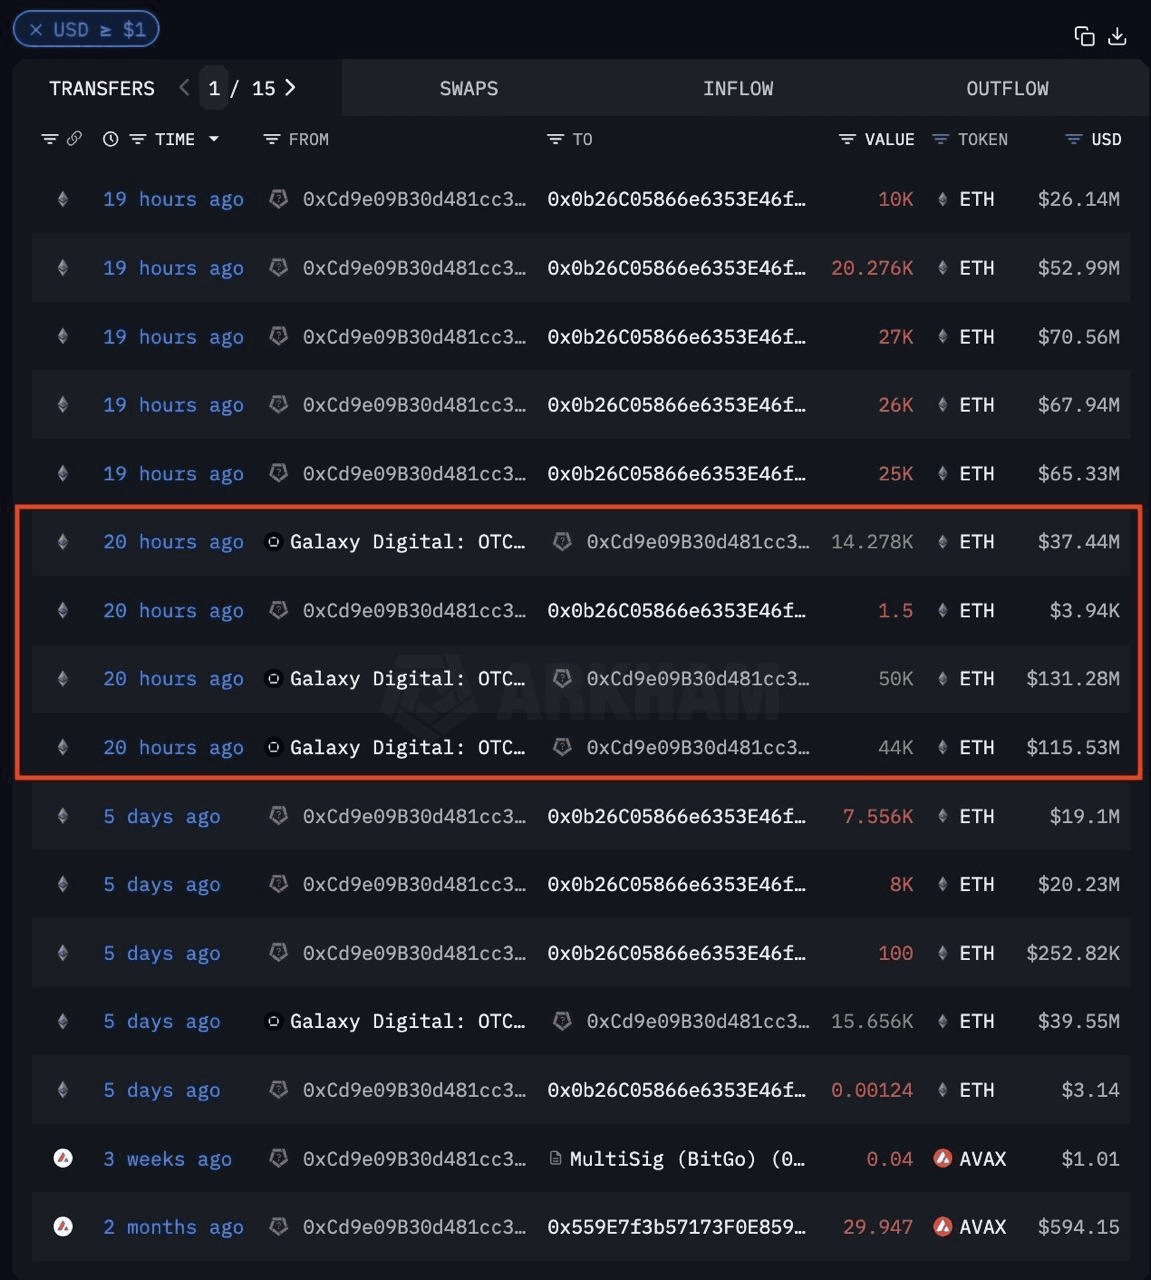Click entity icon beside sender in $26.14M row
This screenshot has height=1280, width=1151.
[x=279, y=199]
